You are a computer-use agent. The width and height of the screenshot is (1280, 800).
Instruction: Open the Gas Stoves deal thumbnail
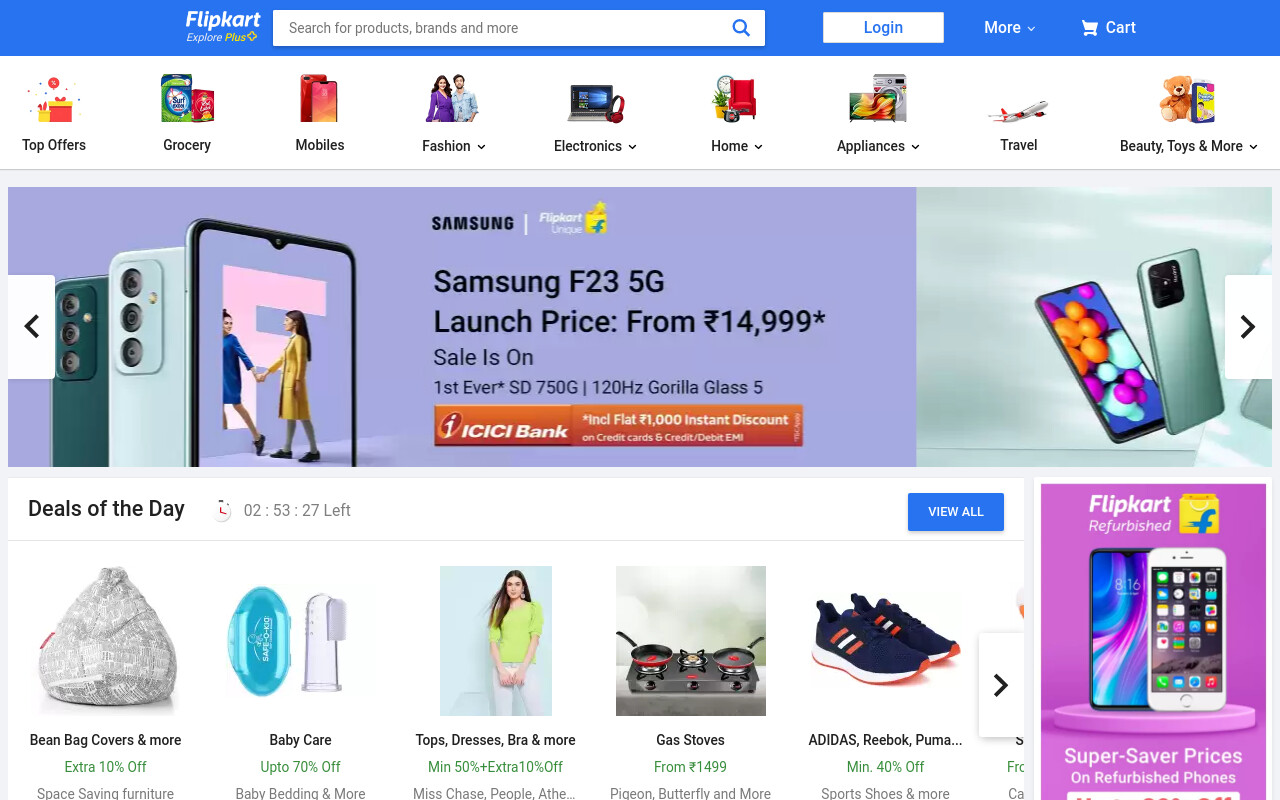pos(691,641)
